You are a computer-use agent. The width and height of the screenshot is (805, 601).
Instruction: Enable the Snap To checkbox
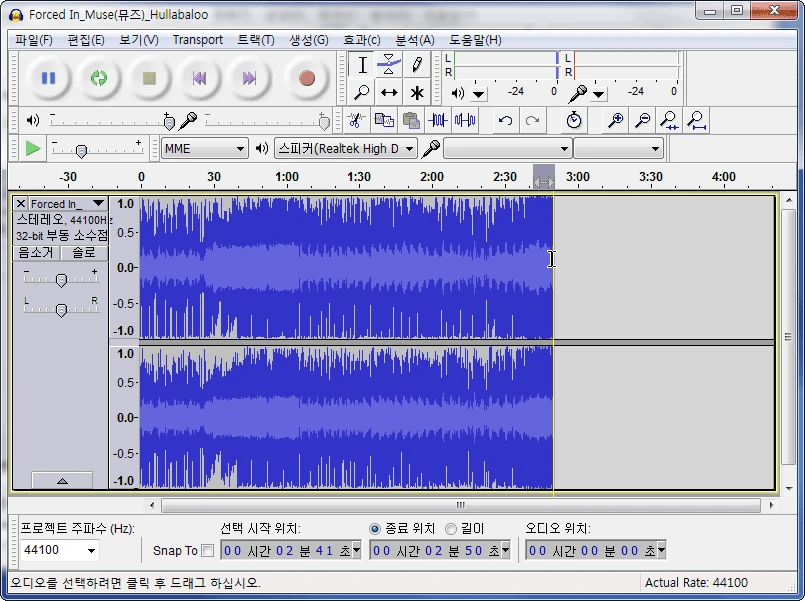pos(207,551)
